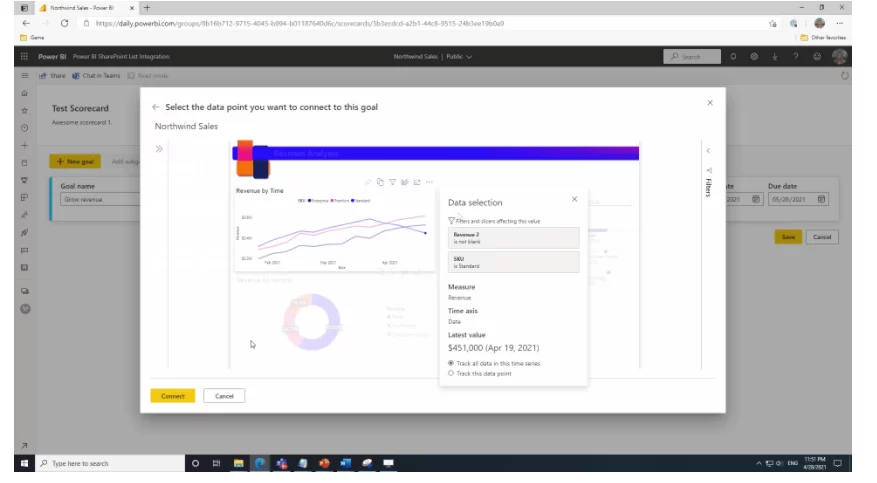
Task: Reload the page in browser
Action: pyautogui.click(x=64, y=23)
